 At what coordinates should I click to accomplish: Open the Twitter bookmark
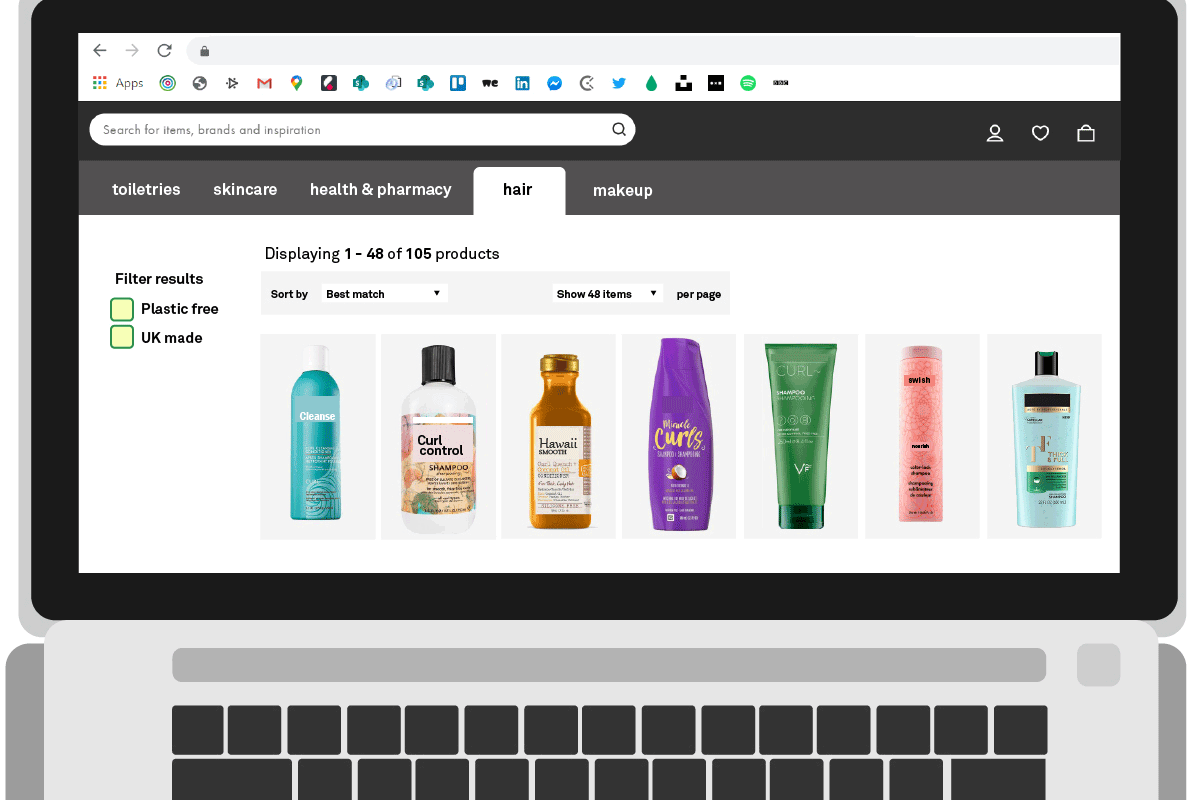coord(619,84)
